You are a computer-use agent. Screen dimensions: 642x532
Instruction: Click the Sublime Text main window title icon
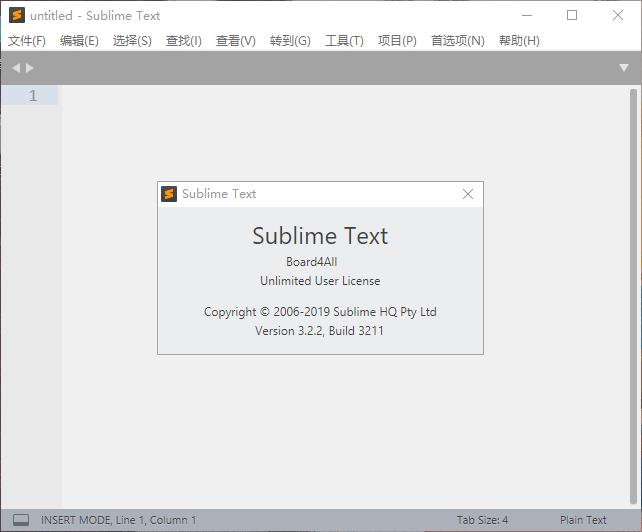17,15
